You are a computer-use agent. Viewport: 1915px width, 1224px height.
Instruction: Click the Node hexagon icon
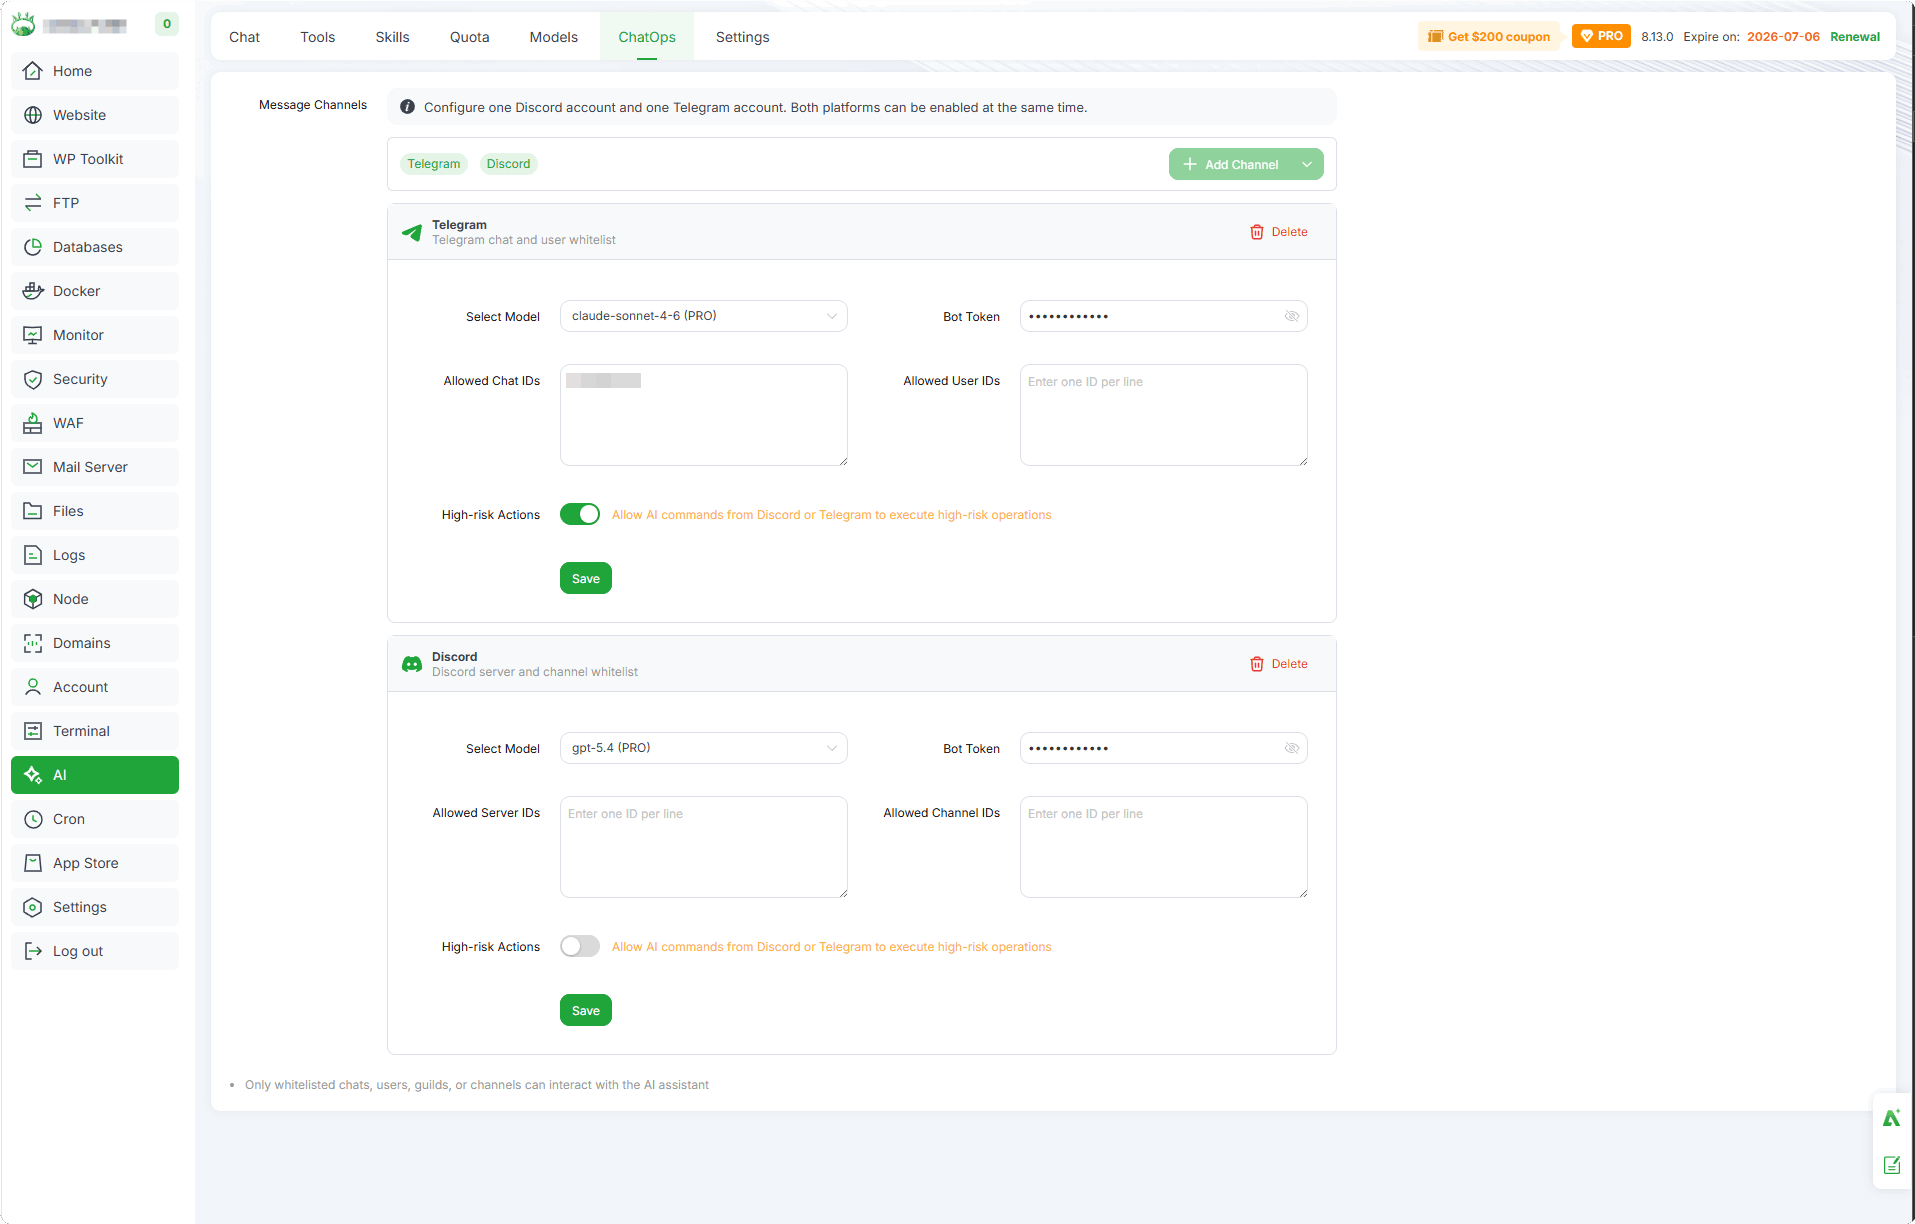[x=33, y=599]
